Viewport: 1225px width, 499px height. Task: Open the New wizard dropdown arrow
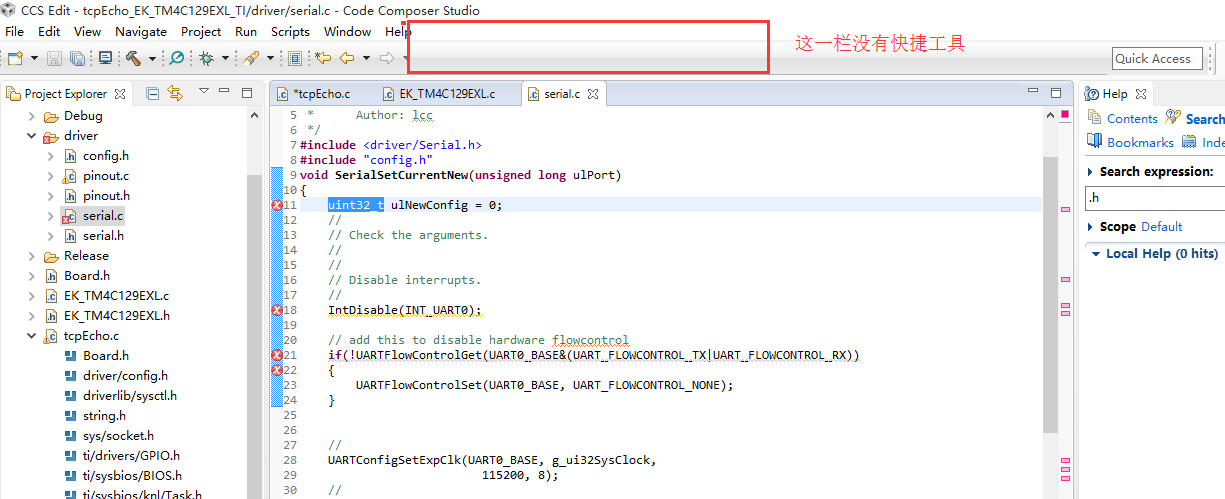[x=34, y=58]
